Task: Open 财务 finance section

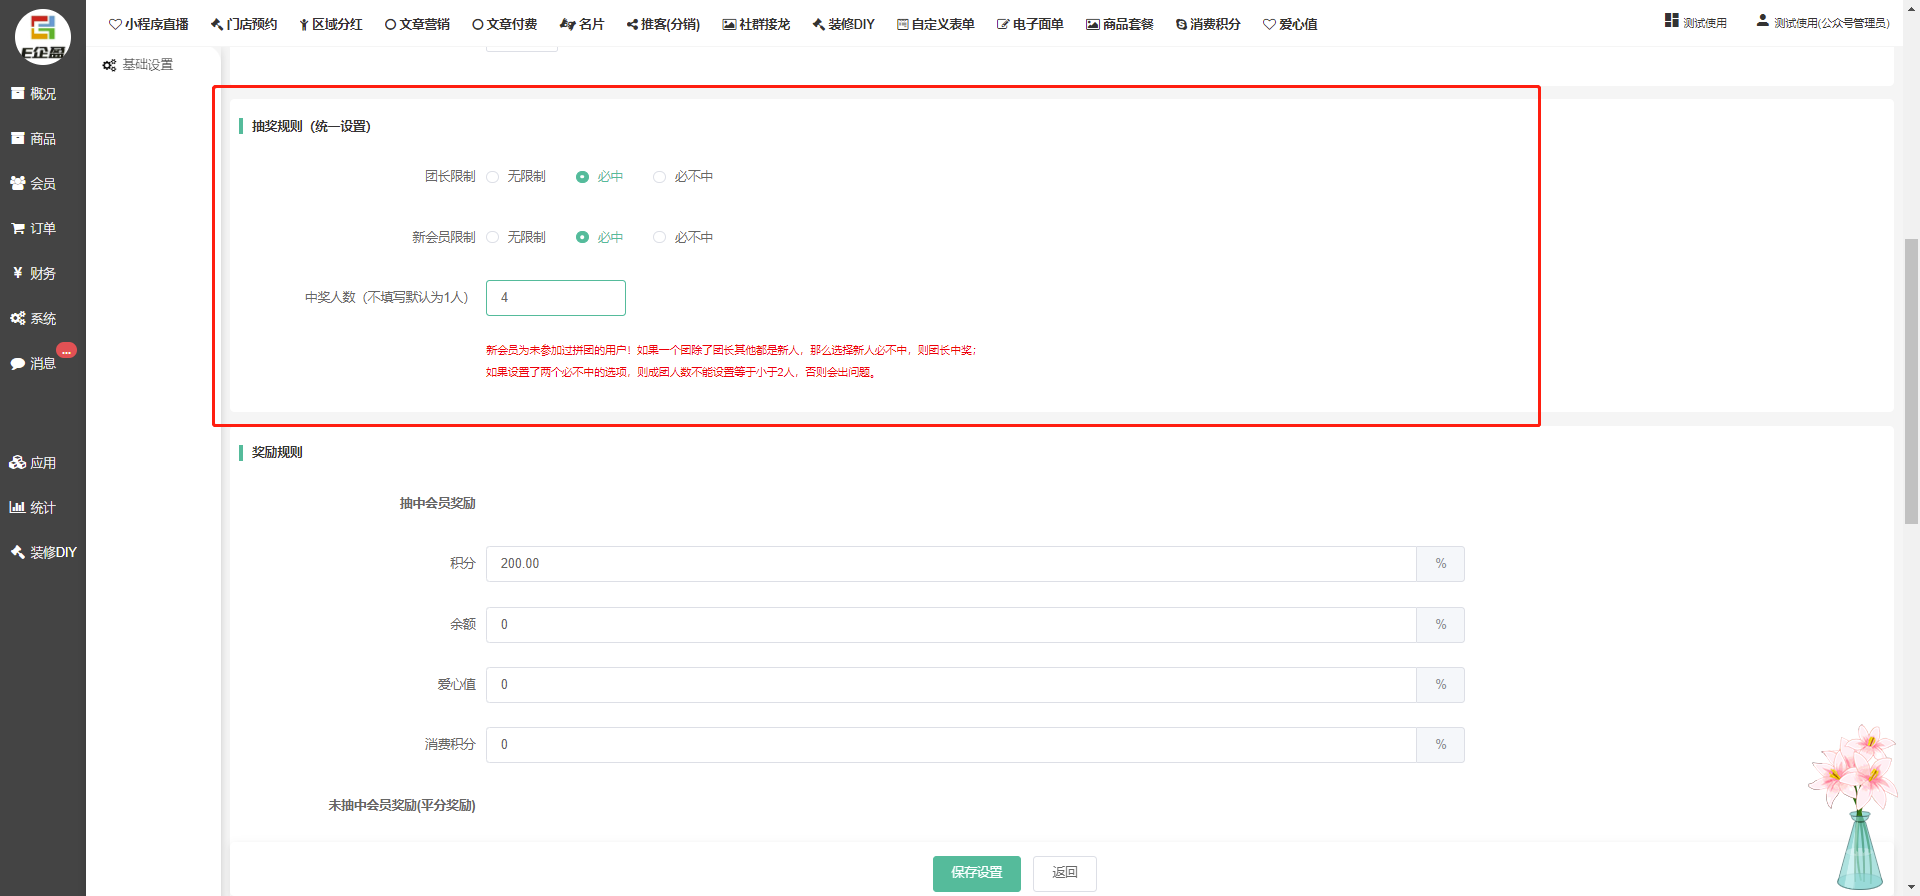Action: tap(34, 274)
